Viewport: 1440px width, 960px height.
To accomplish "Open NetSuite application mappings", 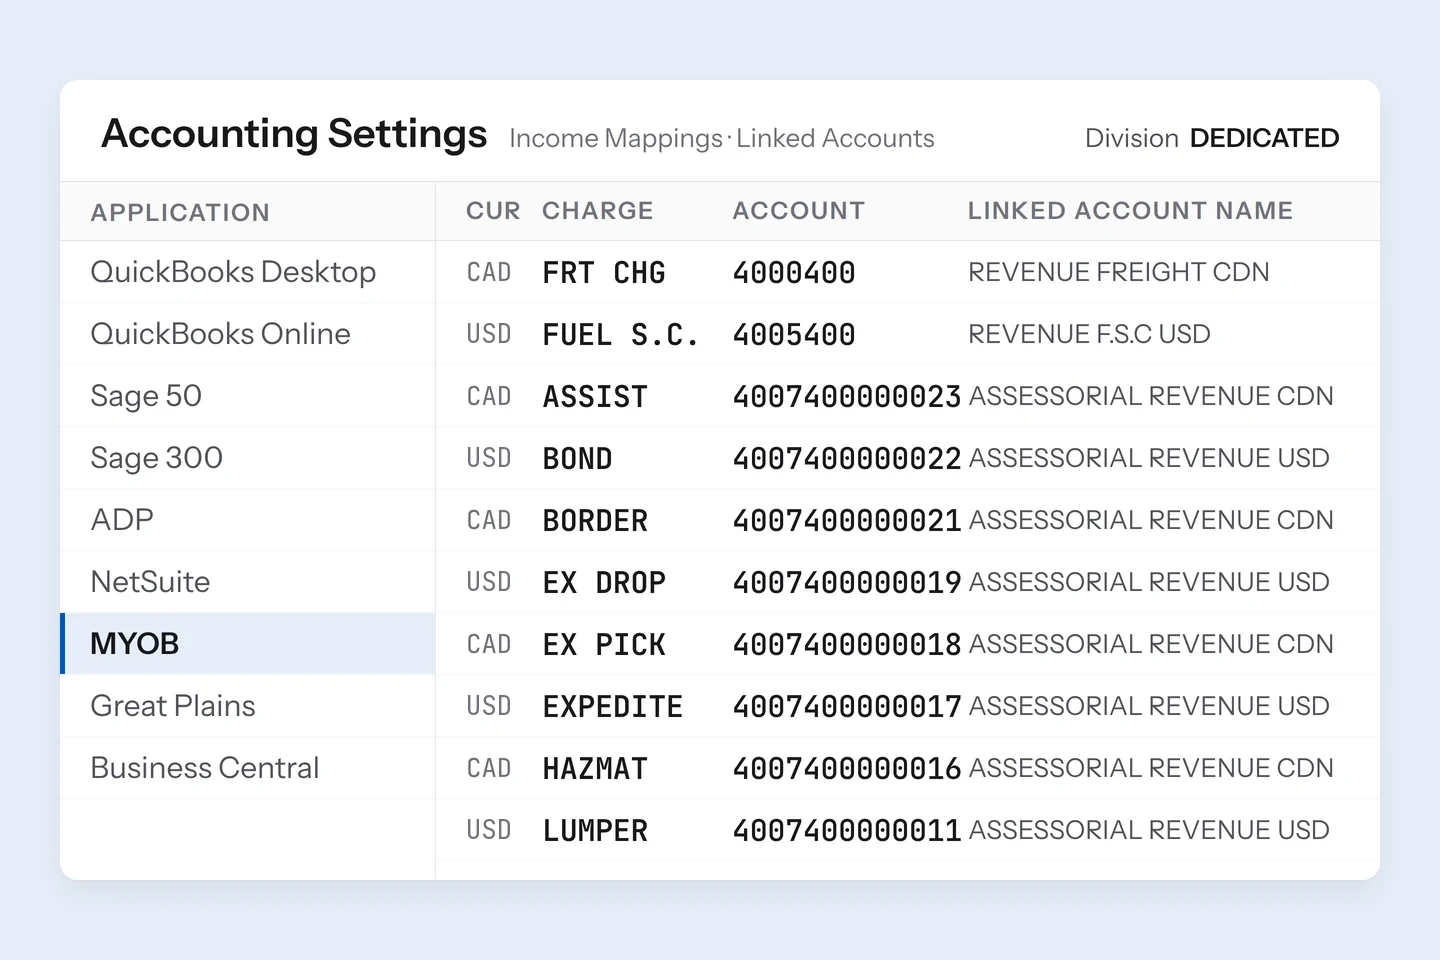I will pyautogui.click(x=247, y=582).
